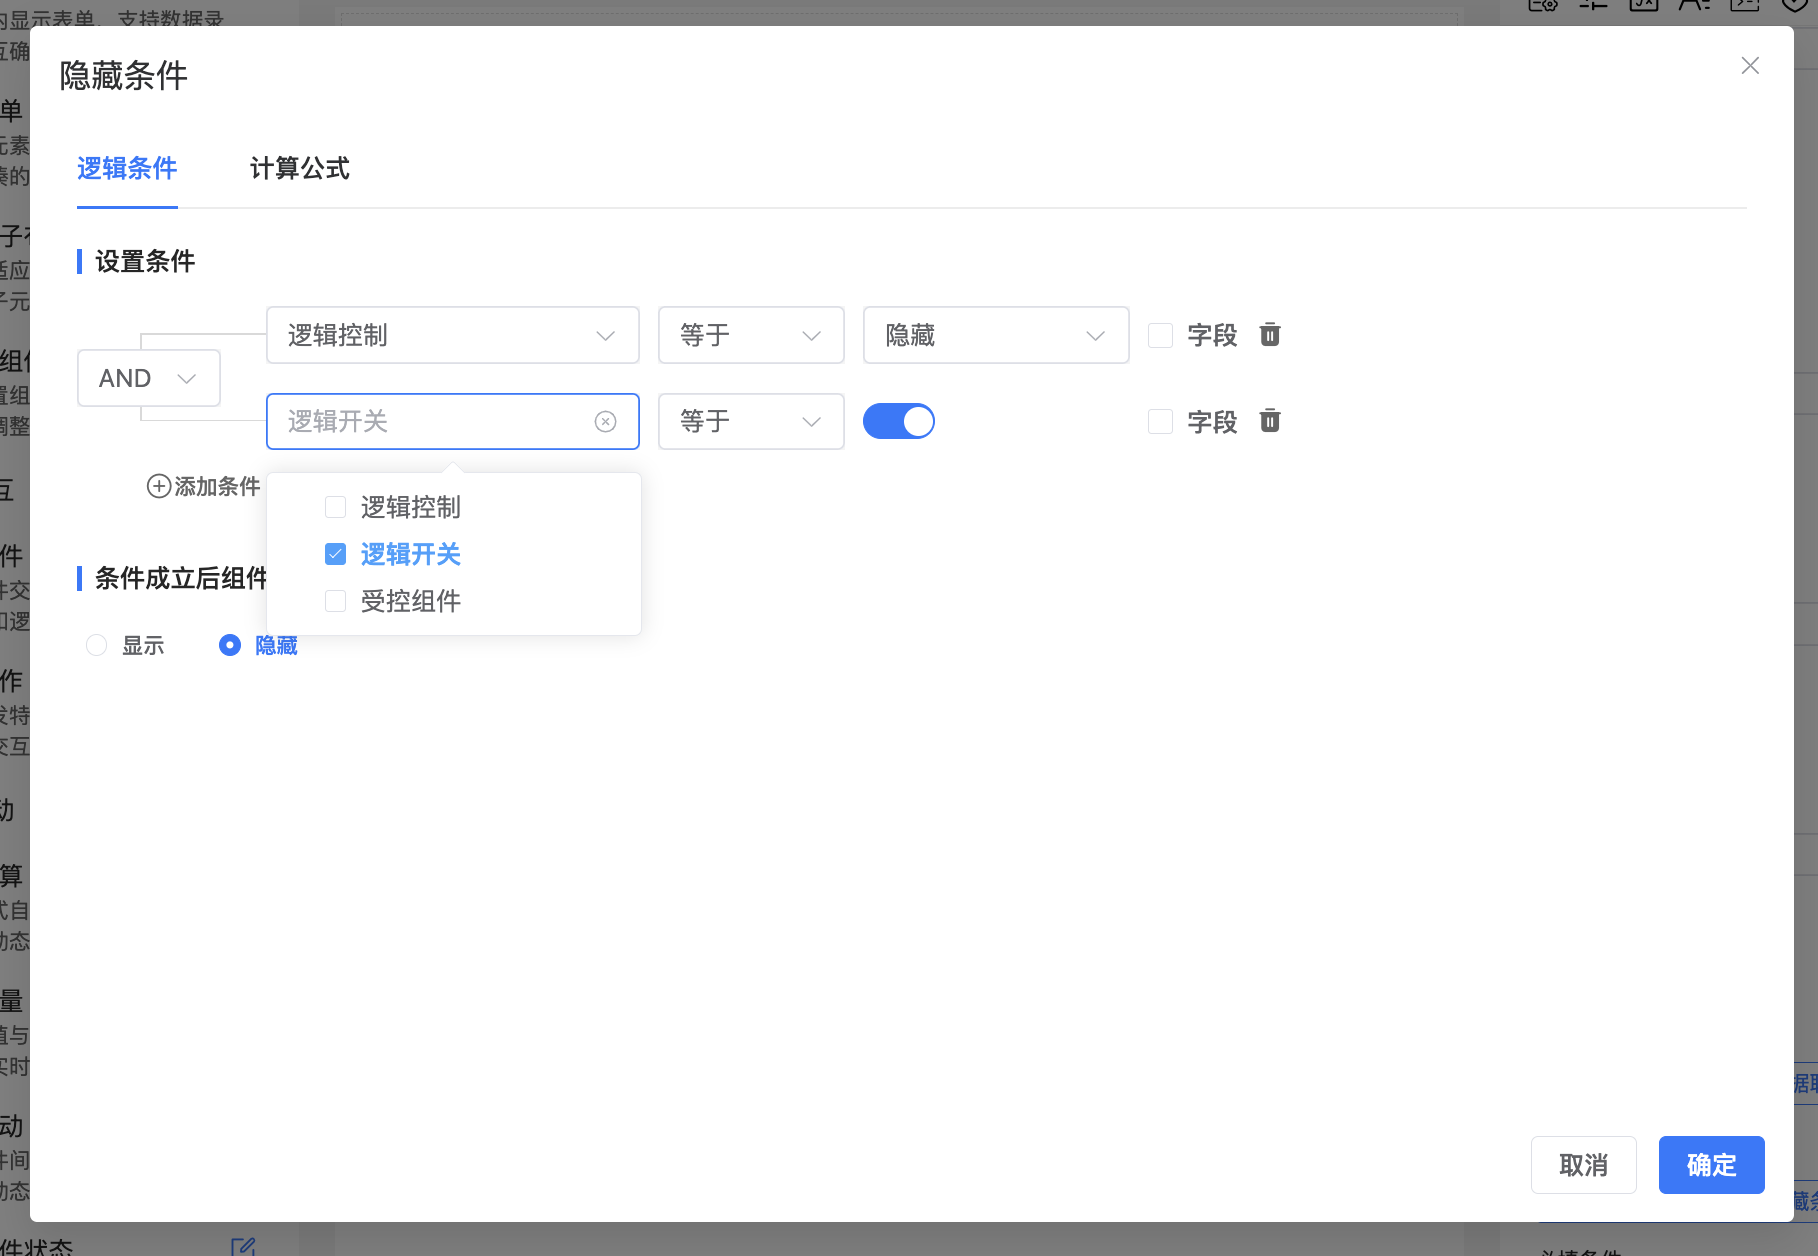Check 字段 box in first condition row

1160,335
